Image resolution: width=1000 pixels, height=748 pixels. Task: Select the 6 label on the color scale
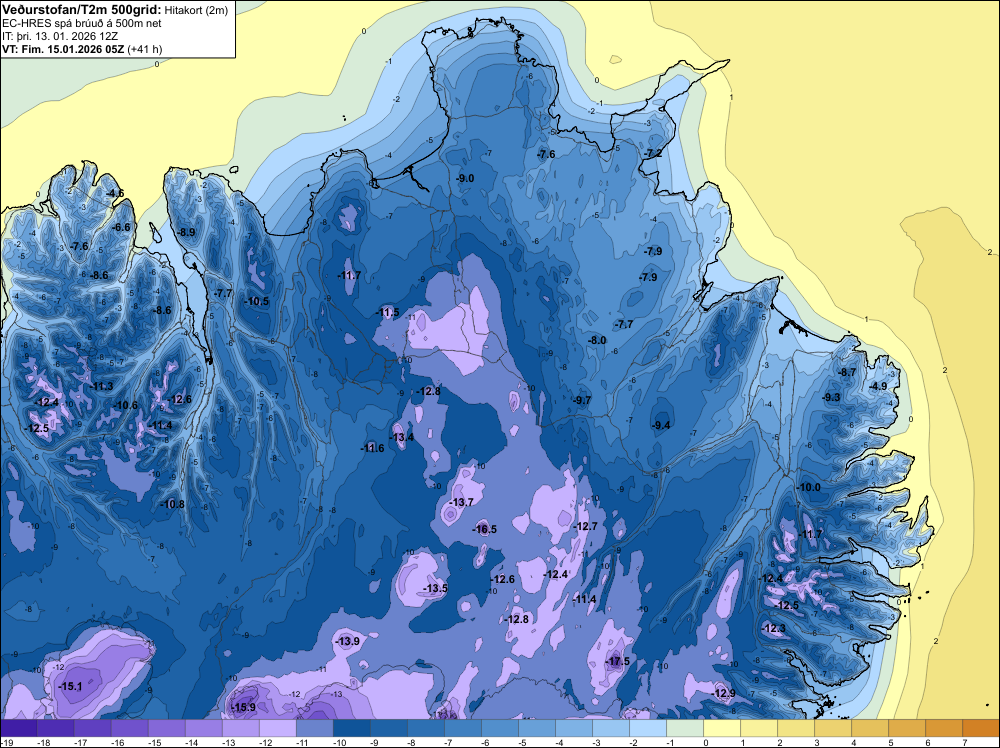point(929,743)
